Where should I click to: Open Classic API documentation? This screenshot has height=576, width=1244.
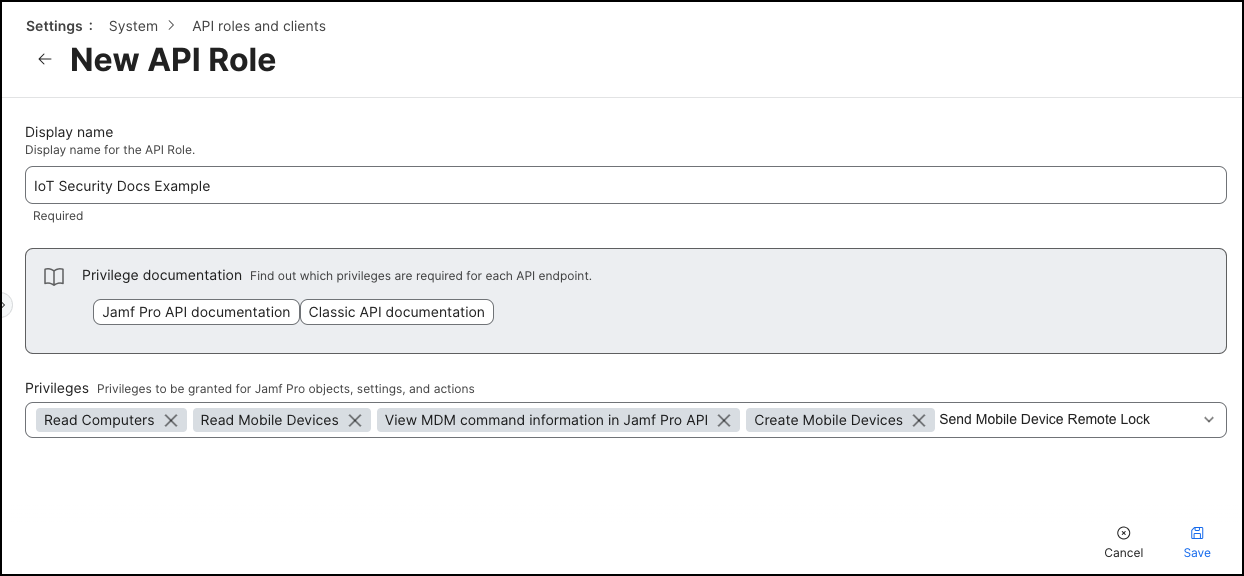(397, 312)
